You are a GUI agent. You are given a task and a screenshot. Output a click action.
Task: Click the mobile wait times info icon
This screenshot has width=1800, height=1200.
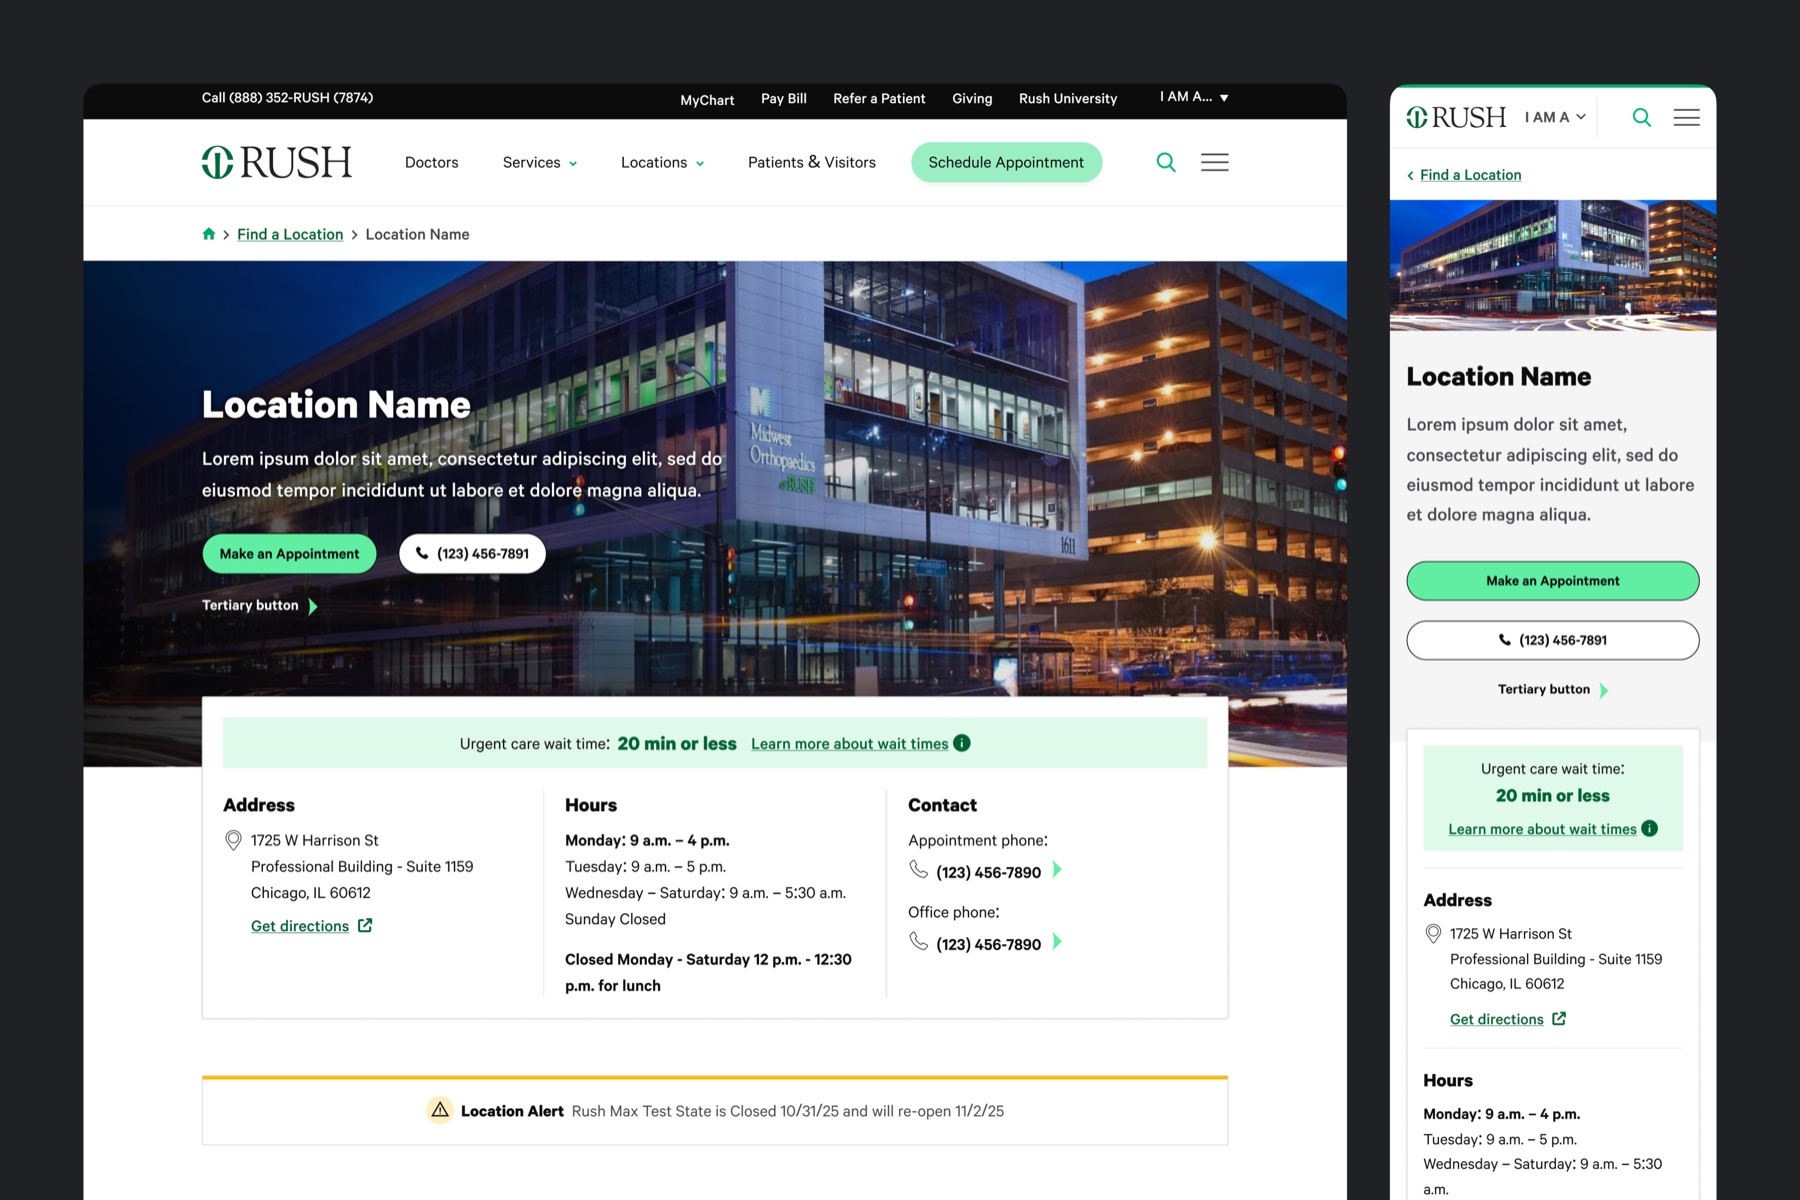(x=1650, y=828)
